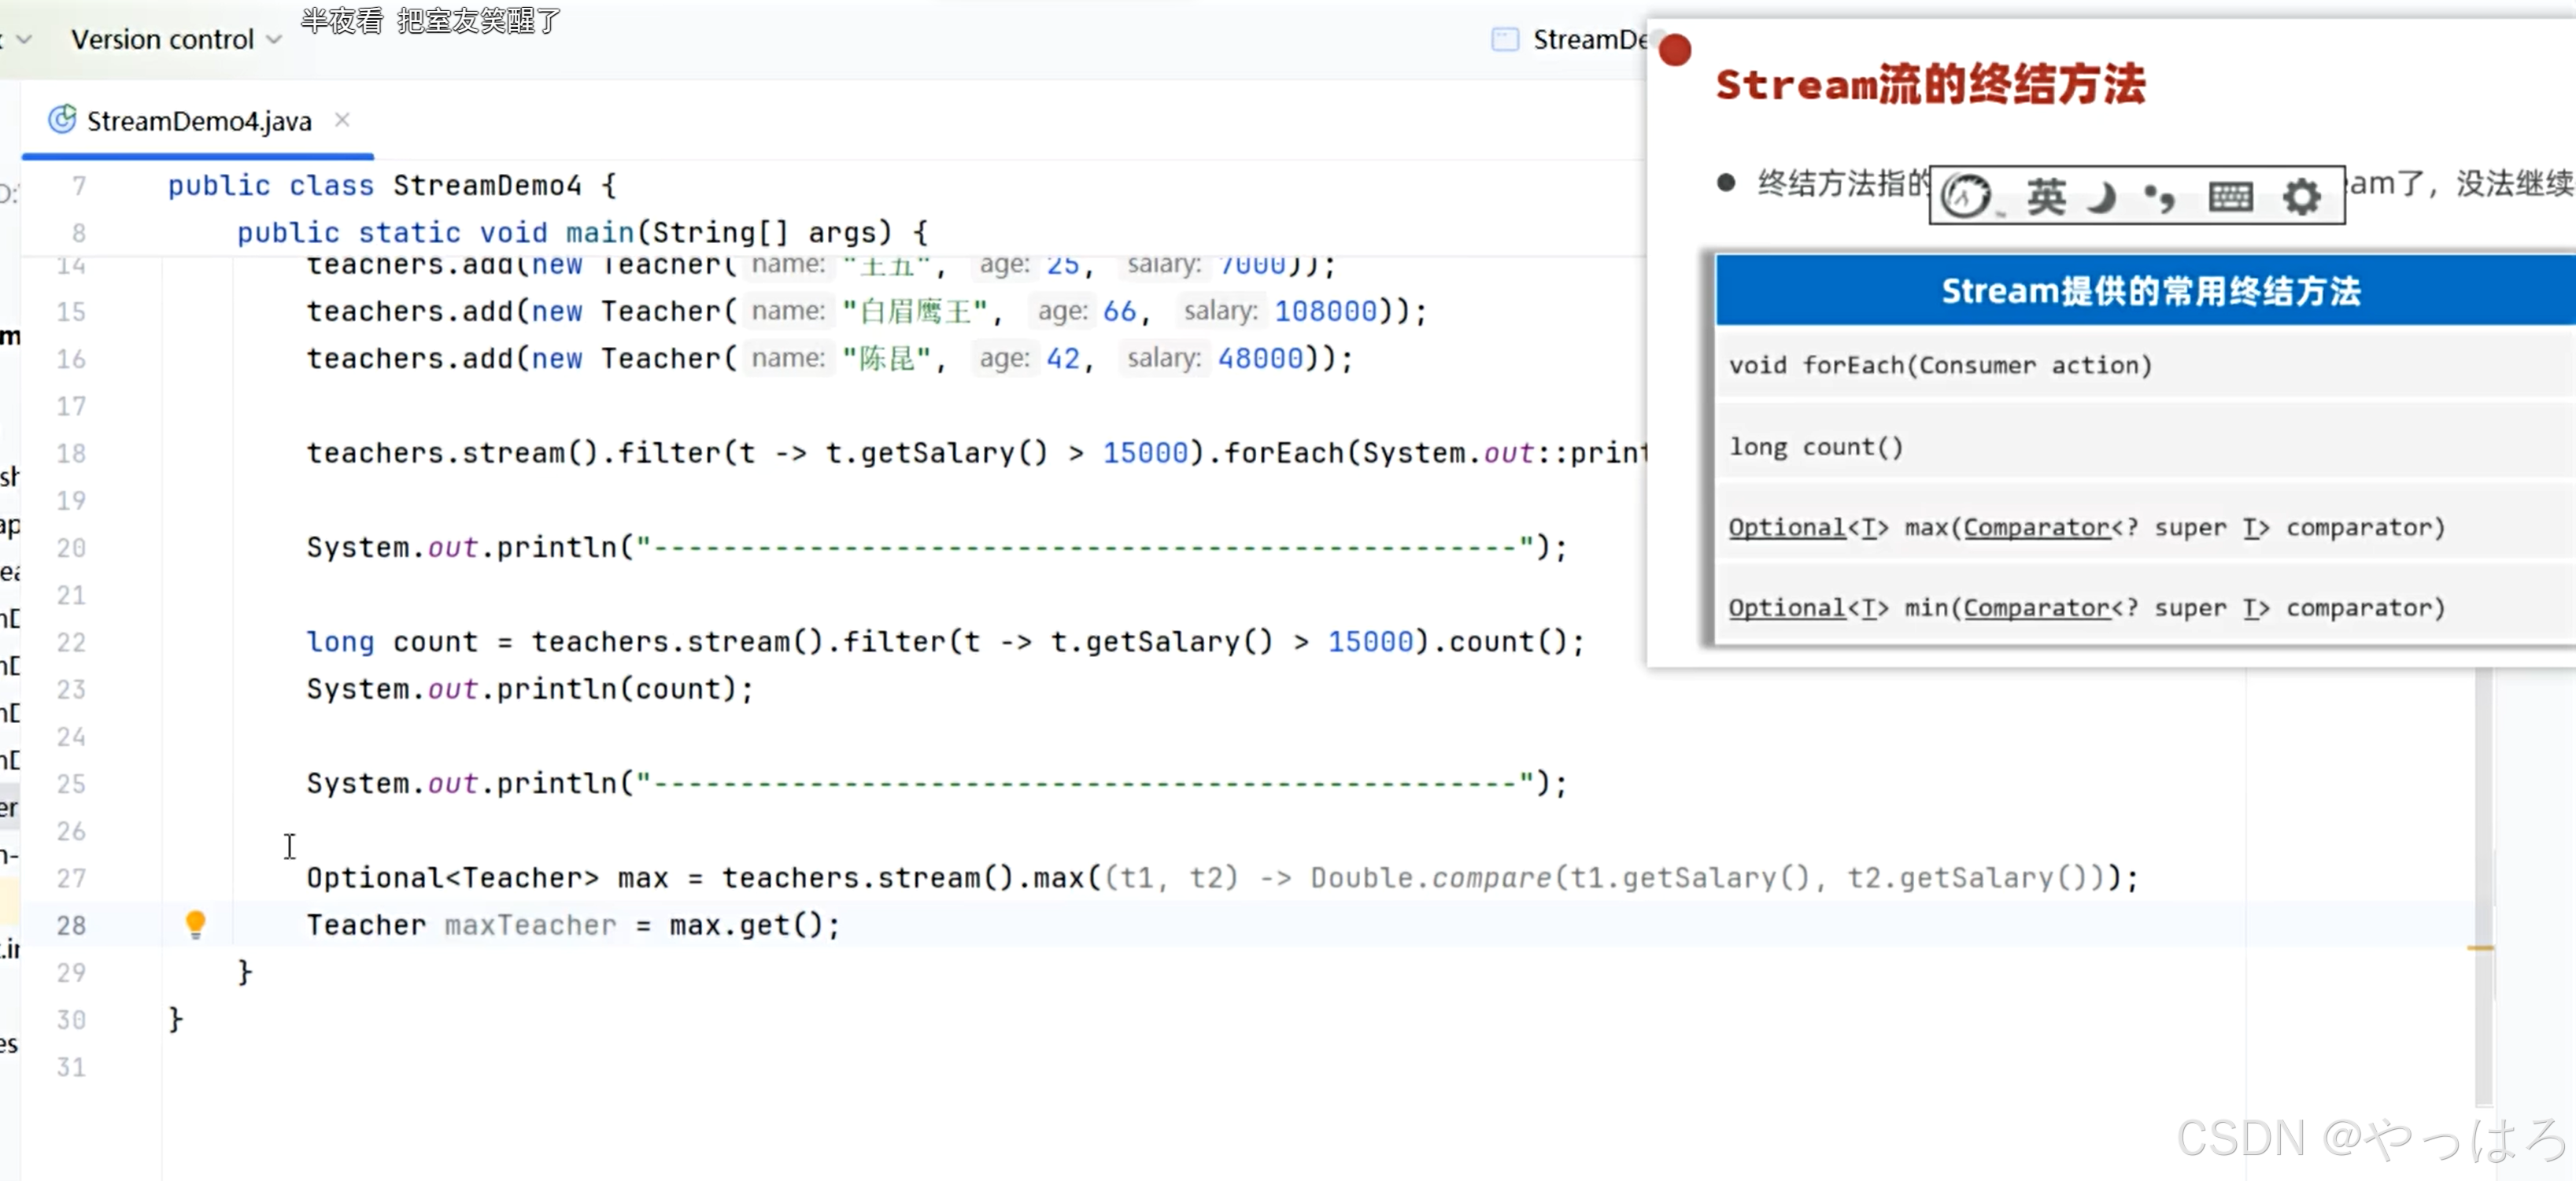The width and height of the screenshot is (2576, 1181).
Task: Click the maxTeacher variable on line 28
Action: click(x=530, y=925)
